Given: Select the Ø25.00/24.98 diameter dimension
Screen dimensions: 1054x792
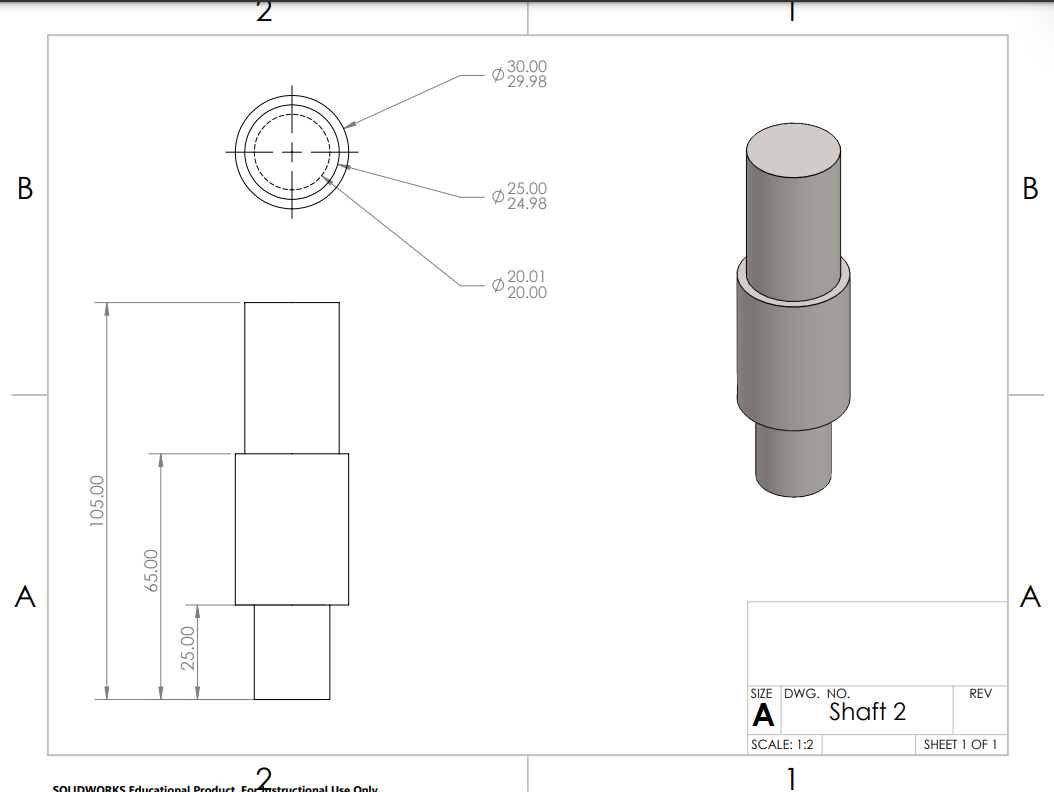Looking at the screenshot, I should coord(522,194).
